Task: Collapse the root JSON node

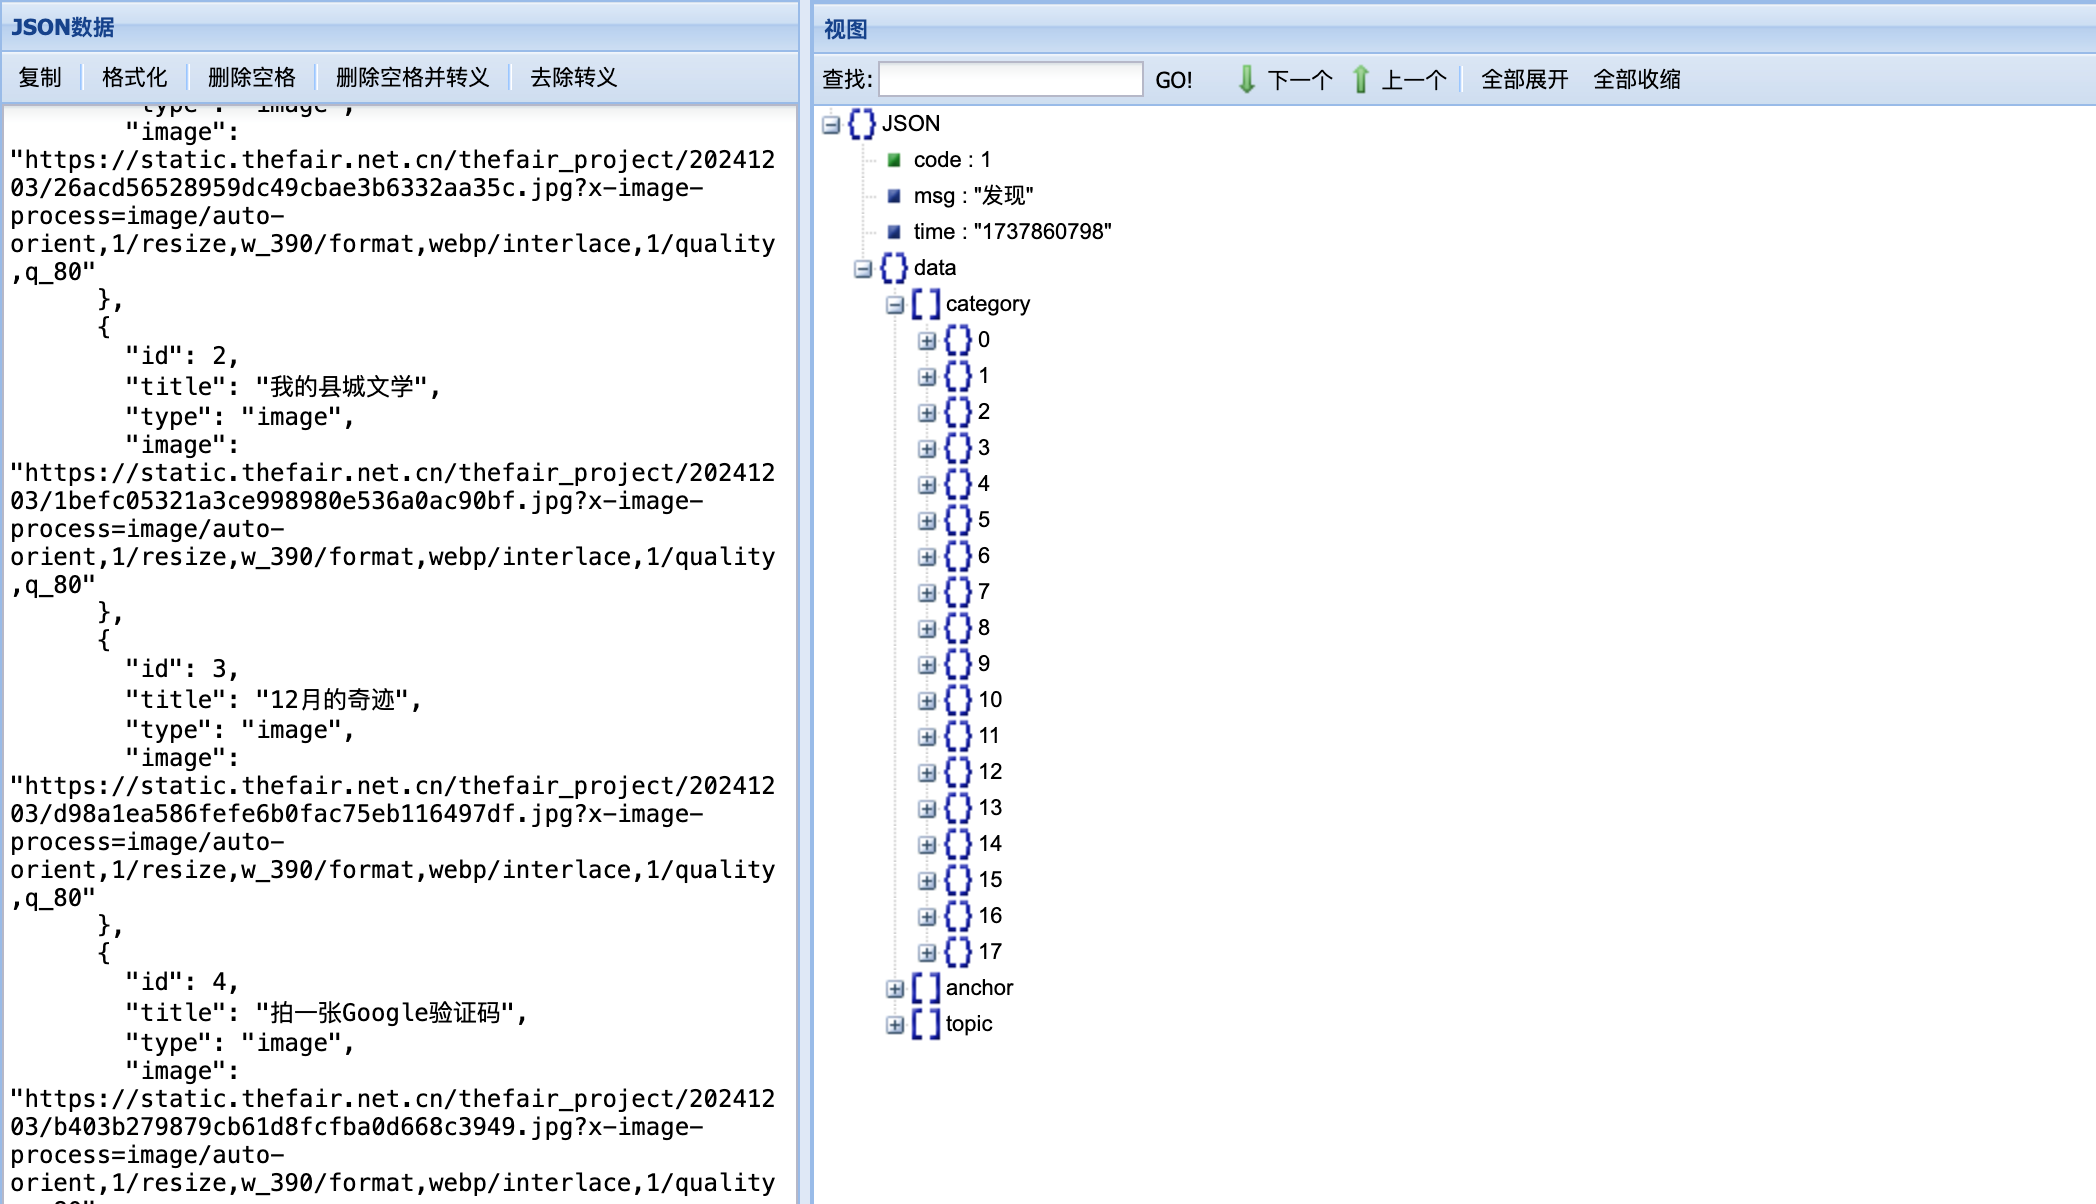Action: pyautogui.click(x=831, y=125)
